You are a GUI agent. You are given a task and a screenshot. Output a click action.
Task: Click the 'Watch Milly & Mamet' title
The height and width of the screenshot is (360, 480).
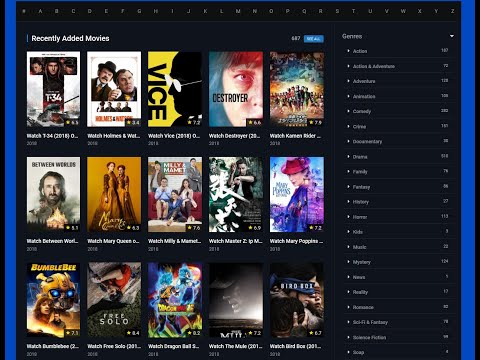(174, 241)
